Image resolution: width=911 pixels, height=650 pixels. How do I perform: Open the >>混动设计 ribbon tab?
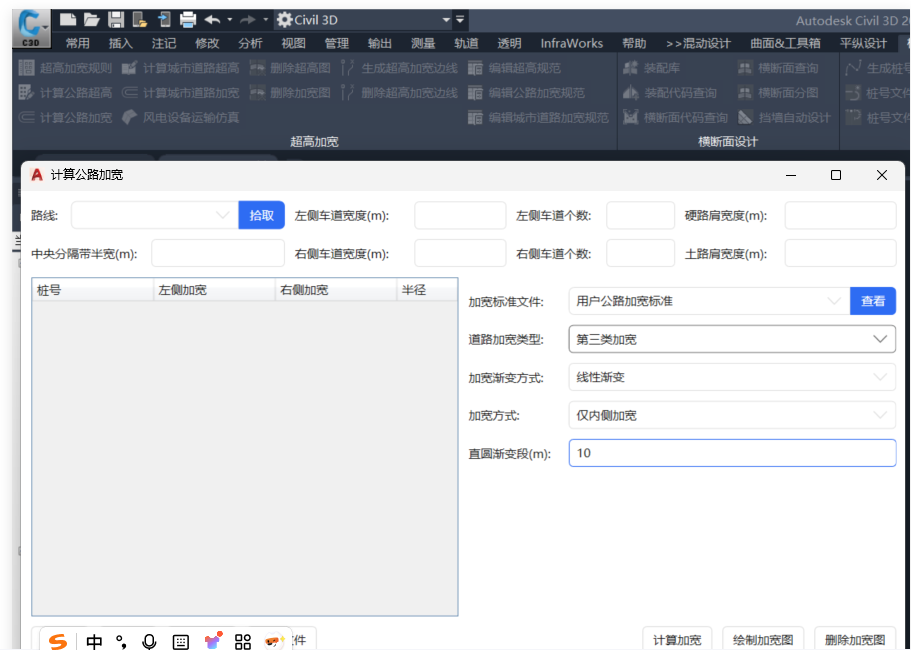(698, 44)
